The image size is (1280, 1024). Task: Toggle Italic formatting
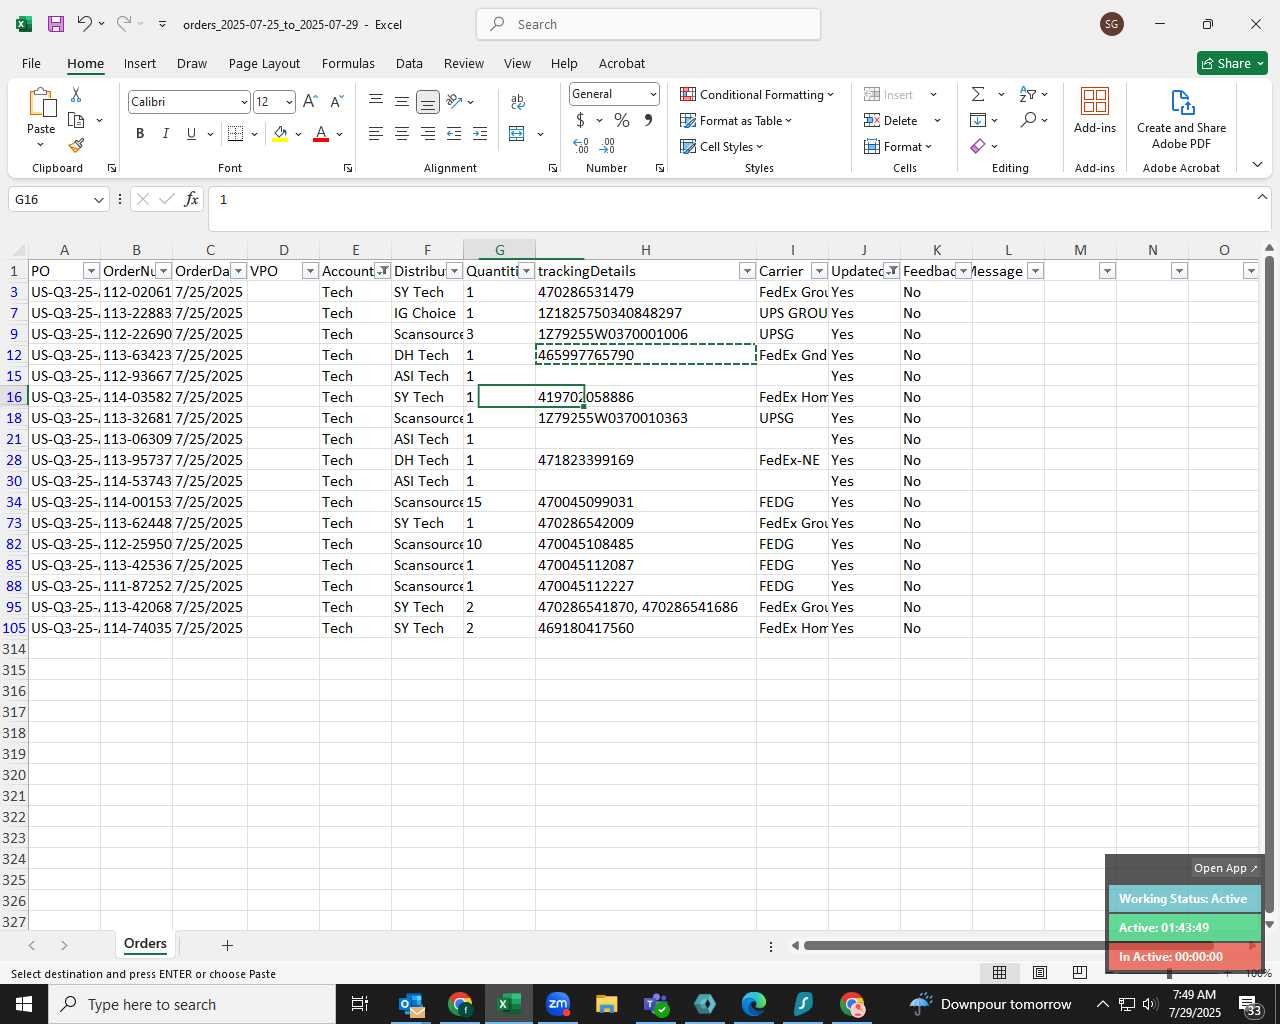coord(166,133)
